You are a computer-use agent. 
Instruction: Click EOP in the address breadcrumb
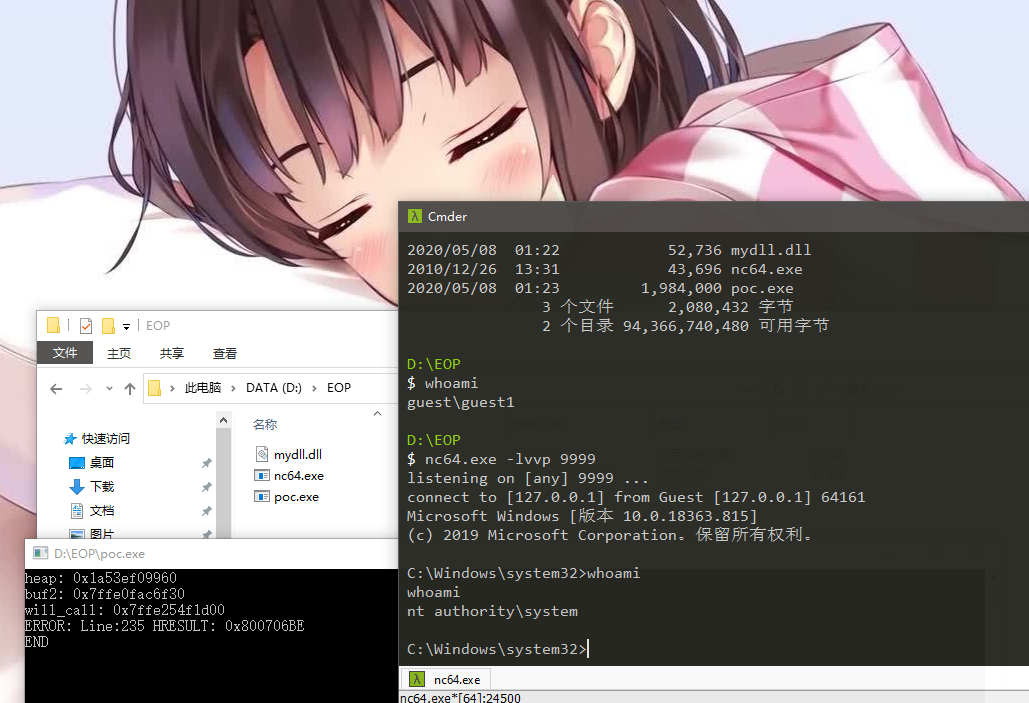coord(339,388)
